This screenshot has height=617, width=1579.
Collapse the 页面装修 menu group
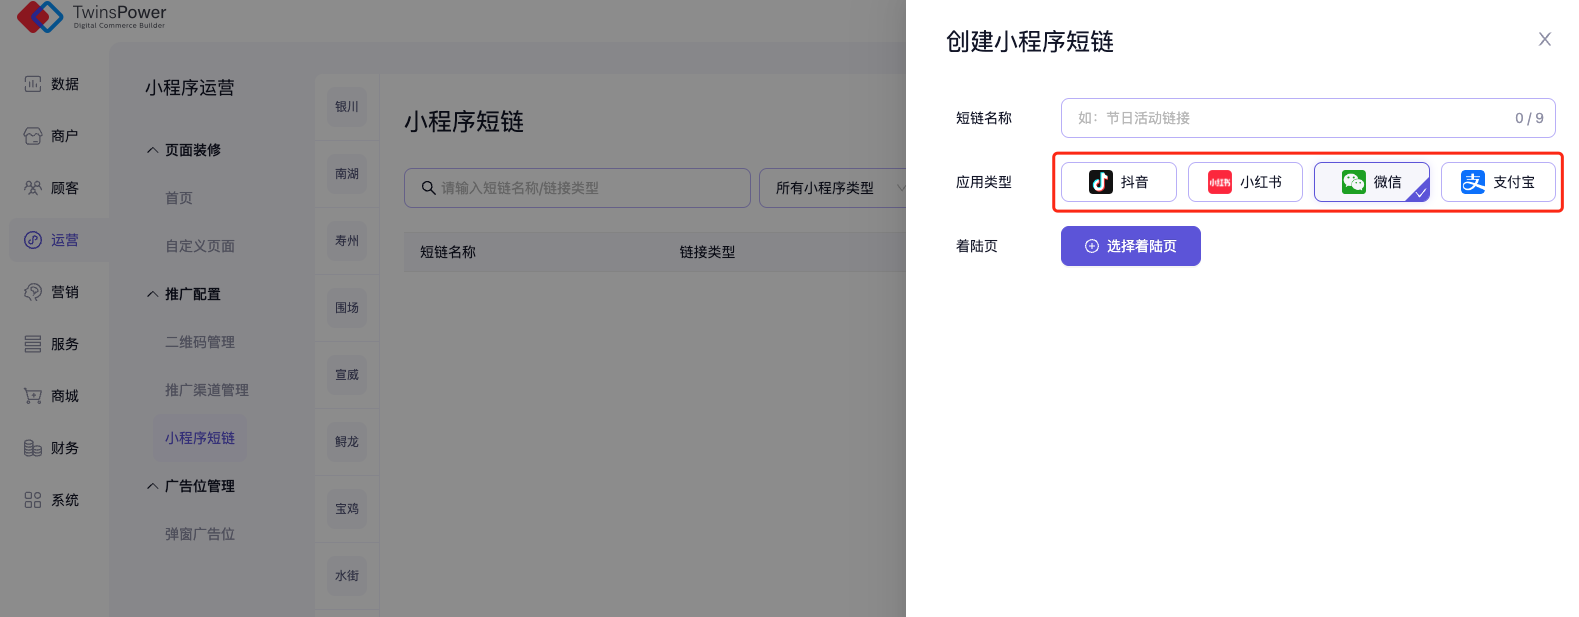coord(153,150)
